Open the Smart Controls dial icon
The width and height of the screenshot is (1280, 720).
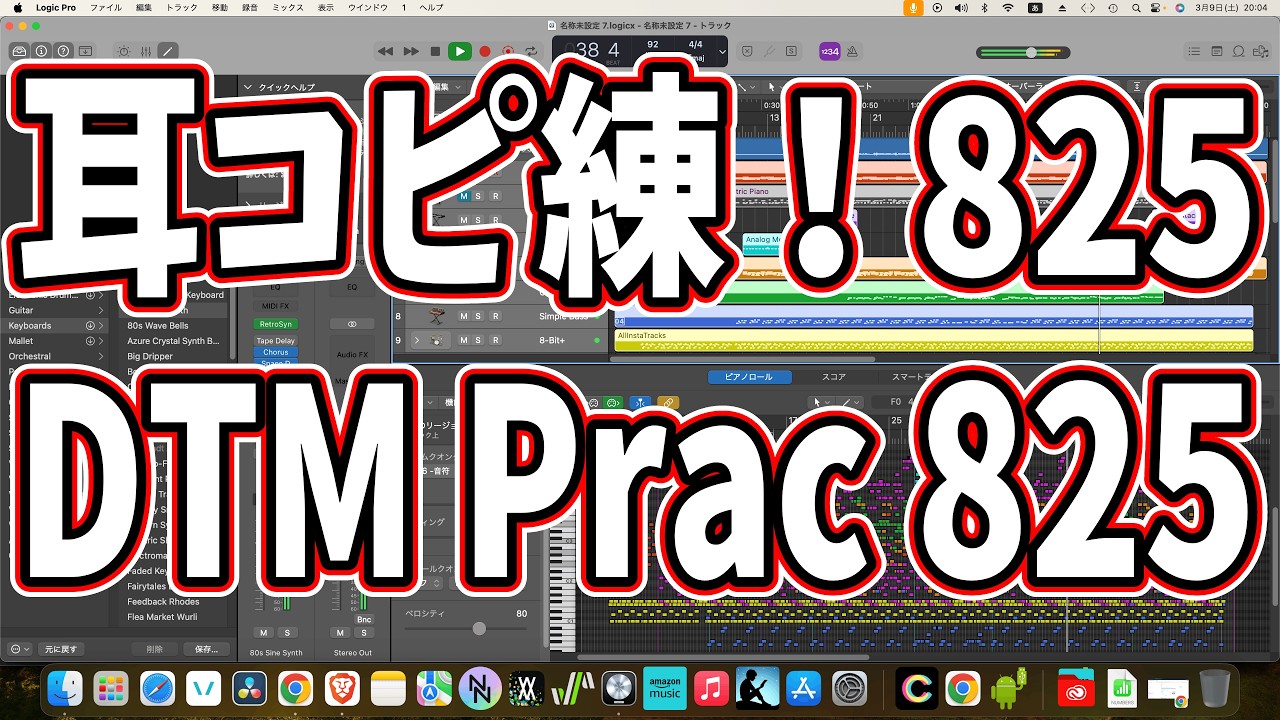[x=124, y=51]
